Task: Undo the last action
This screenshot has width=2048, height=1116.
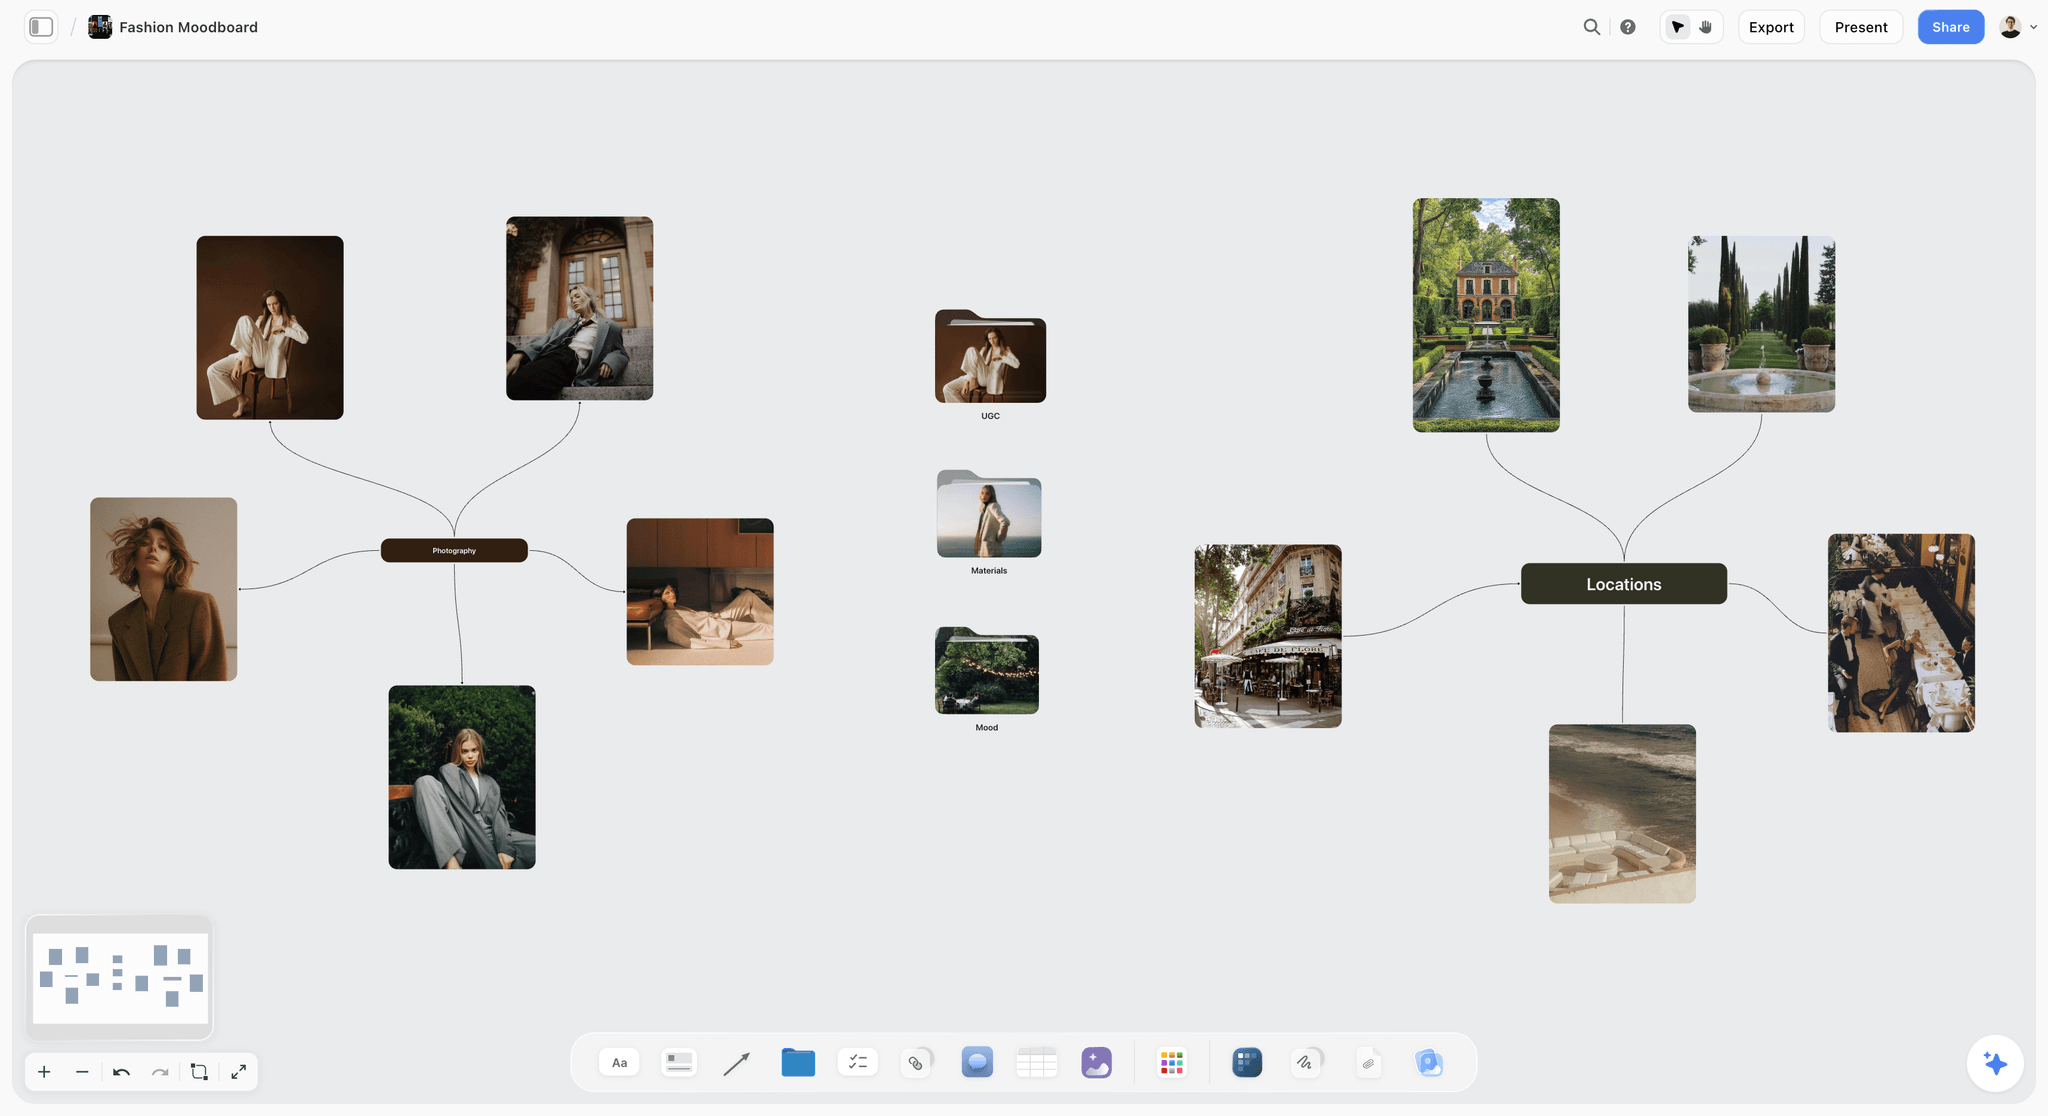Action: tap(121, 1072)
